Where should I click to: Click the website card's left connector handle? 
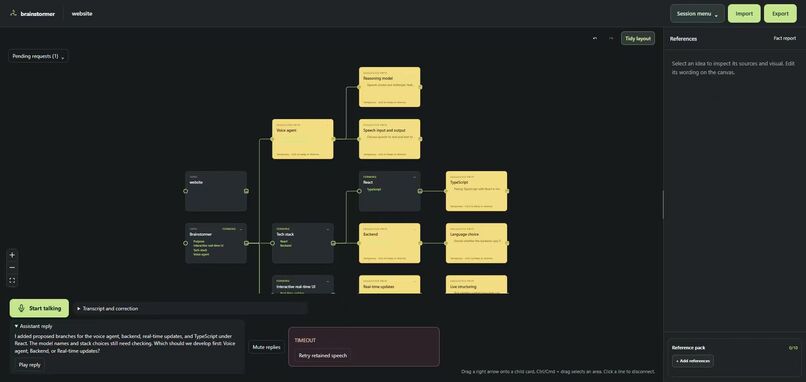pos(186,191)
